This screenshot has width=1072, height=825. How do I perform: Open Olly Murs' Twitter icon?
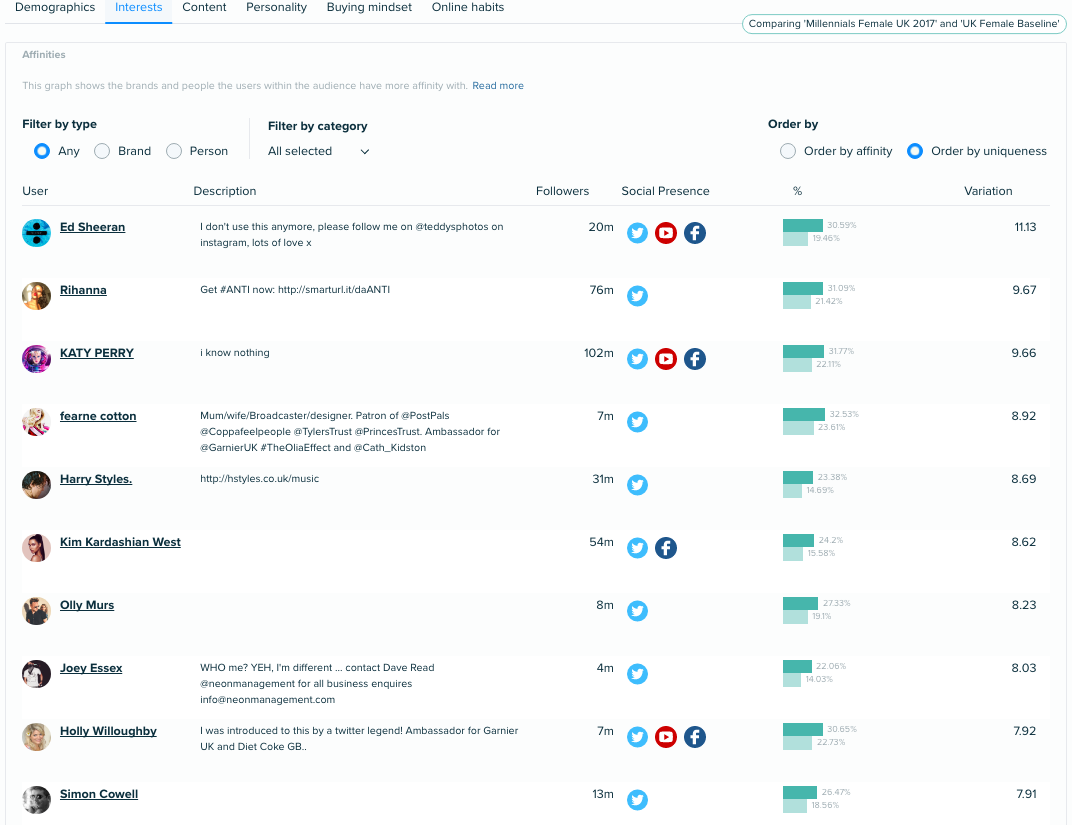(637, 610)
